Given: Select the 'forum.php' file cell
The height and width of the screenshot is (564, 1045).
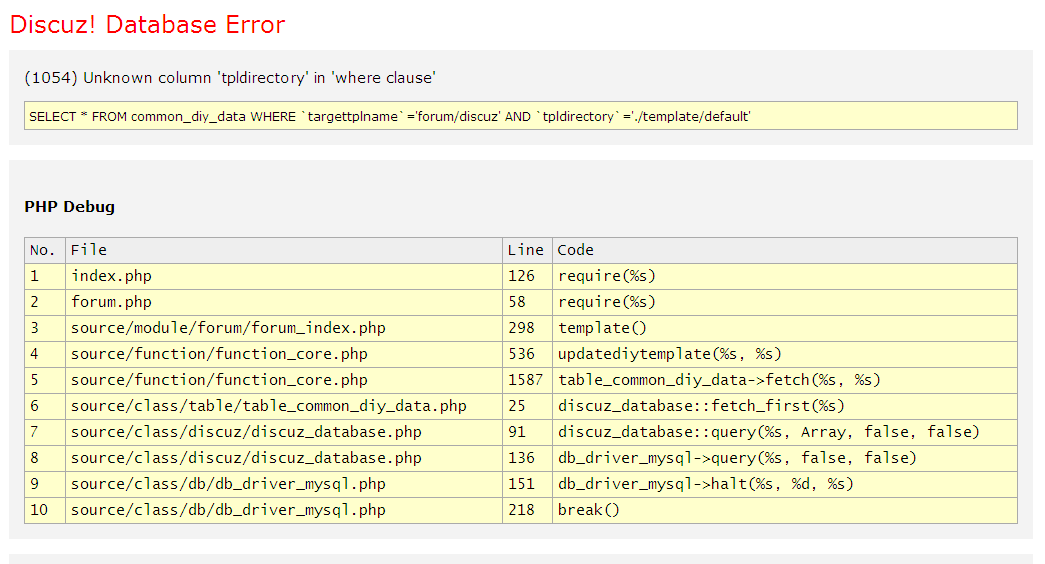Looking at the screenshot, I should pos(284,302).
